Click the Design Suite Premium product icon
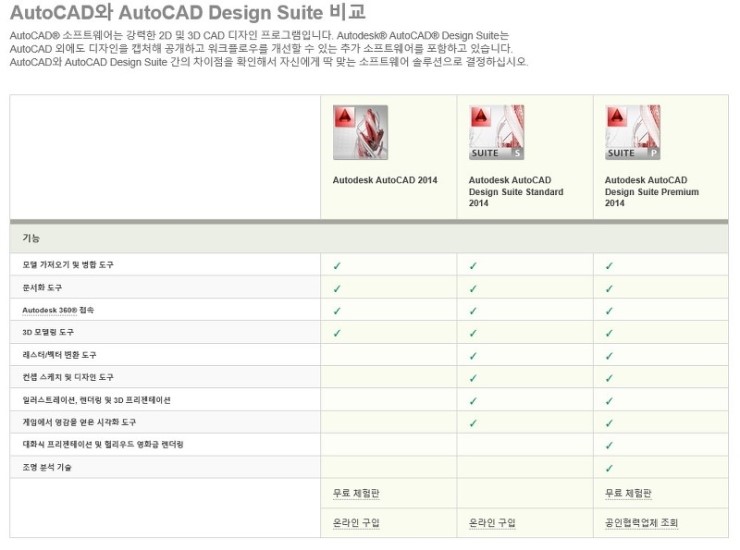740x550 pixels. 632,132
